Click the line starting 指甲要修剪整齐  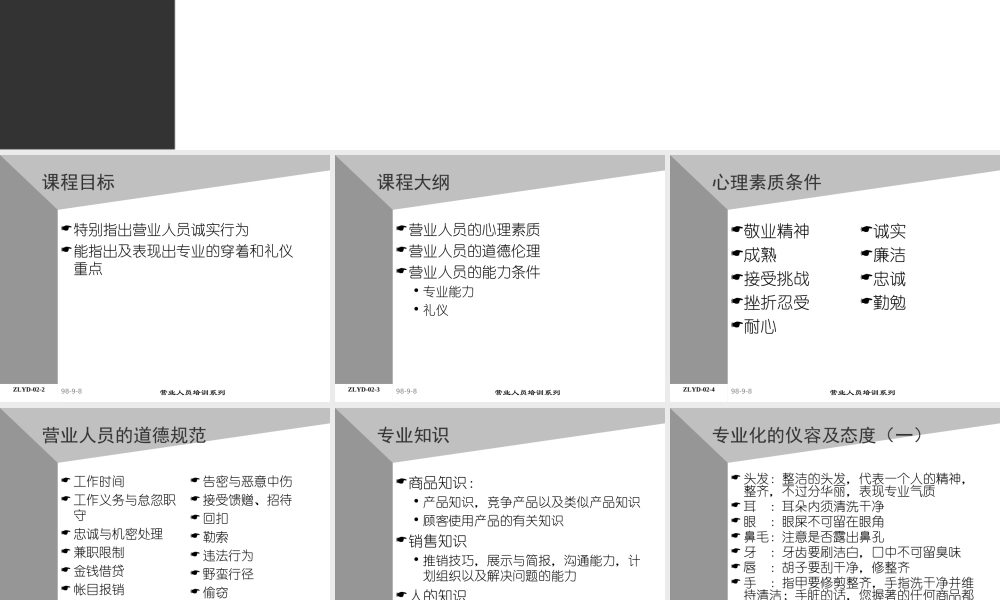(x=858, y=589)
